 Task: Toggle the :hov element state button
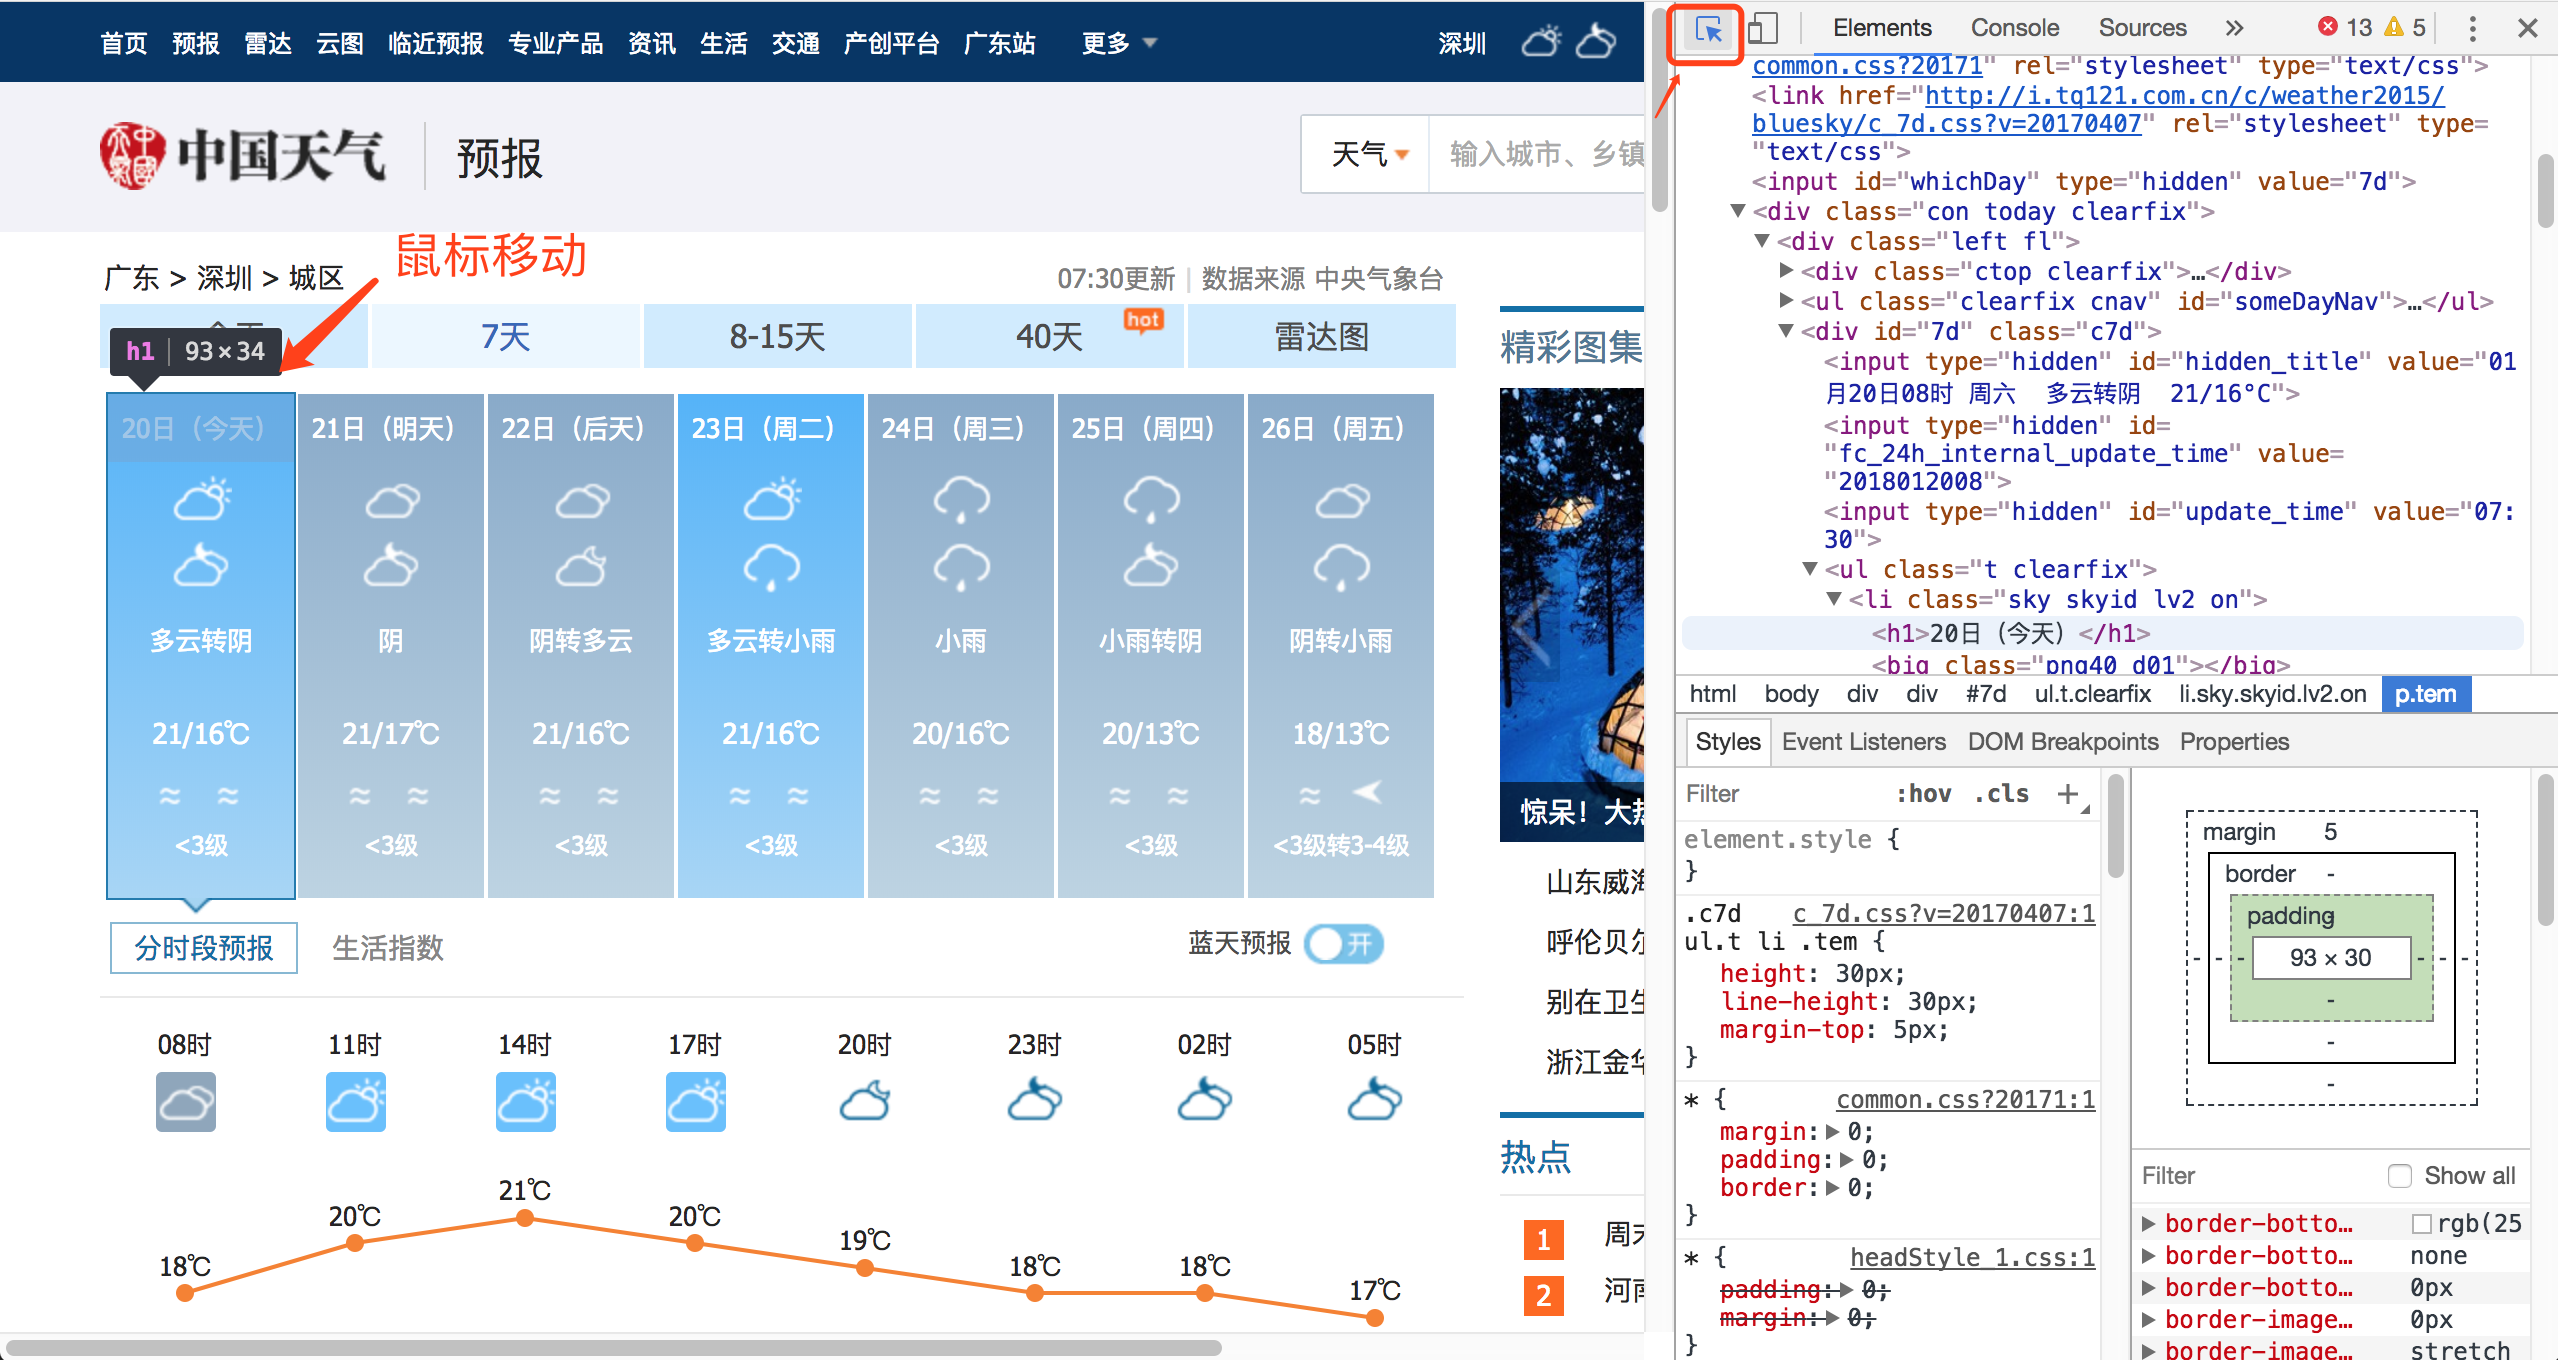coord(1923,794)
